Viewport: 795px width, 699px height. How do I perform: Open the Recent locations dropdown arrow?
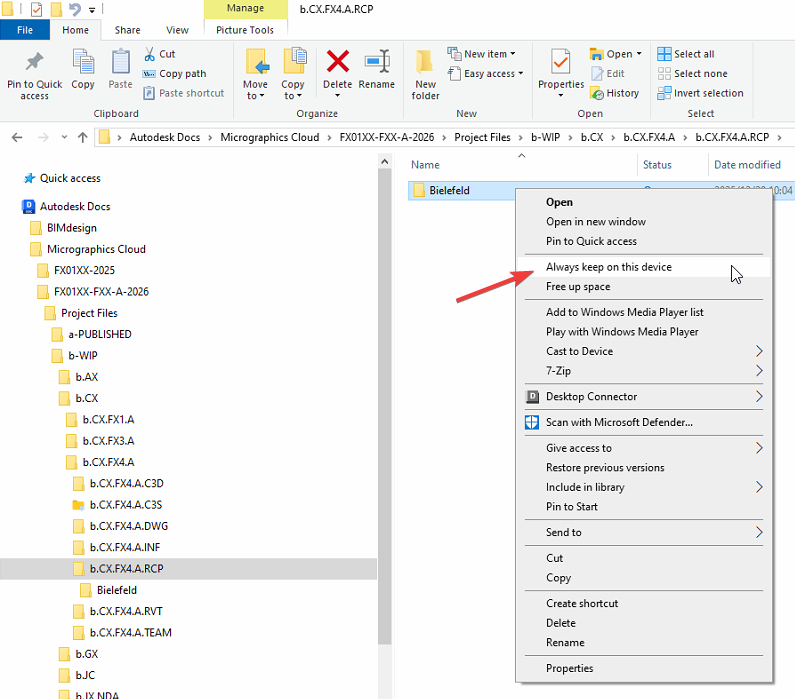pos(64,137)
